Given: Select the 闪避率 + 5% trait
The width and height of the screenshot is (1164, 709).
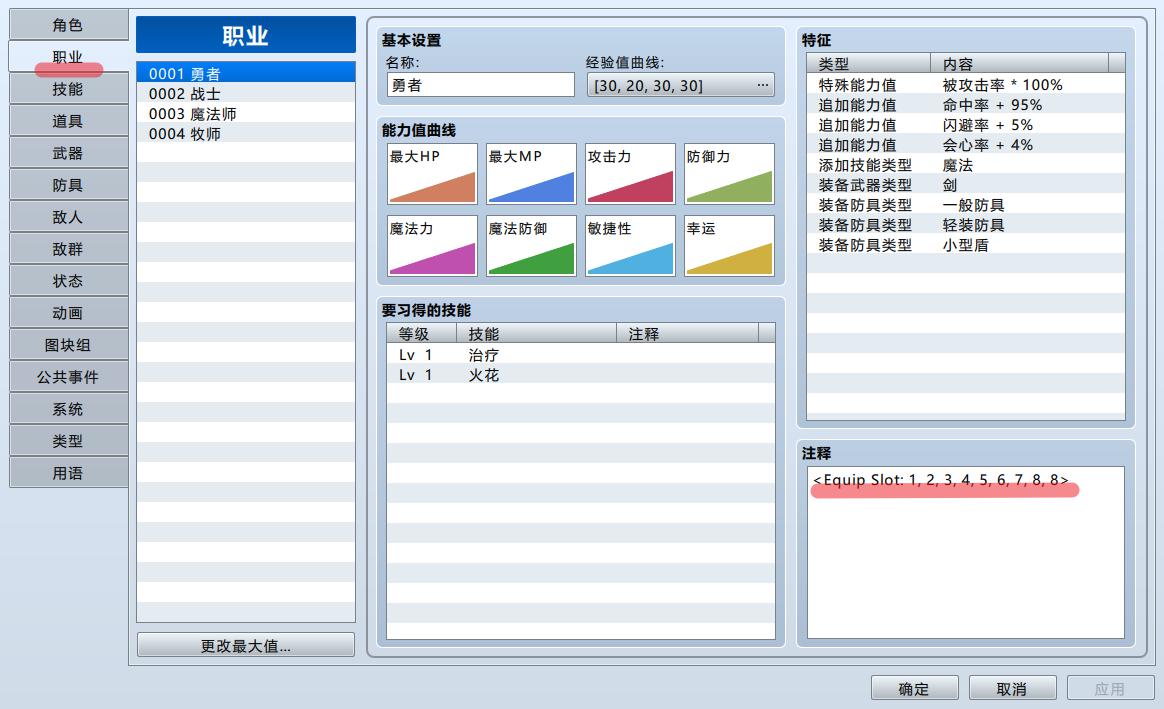Looking at the screenshot, I should (x=966, y=125).
